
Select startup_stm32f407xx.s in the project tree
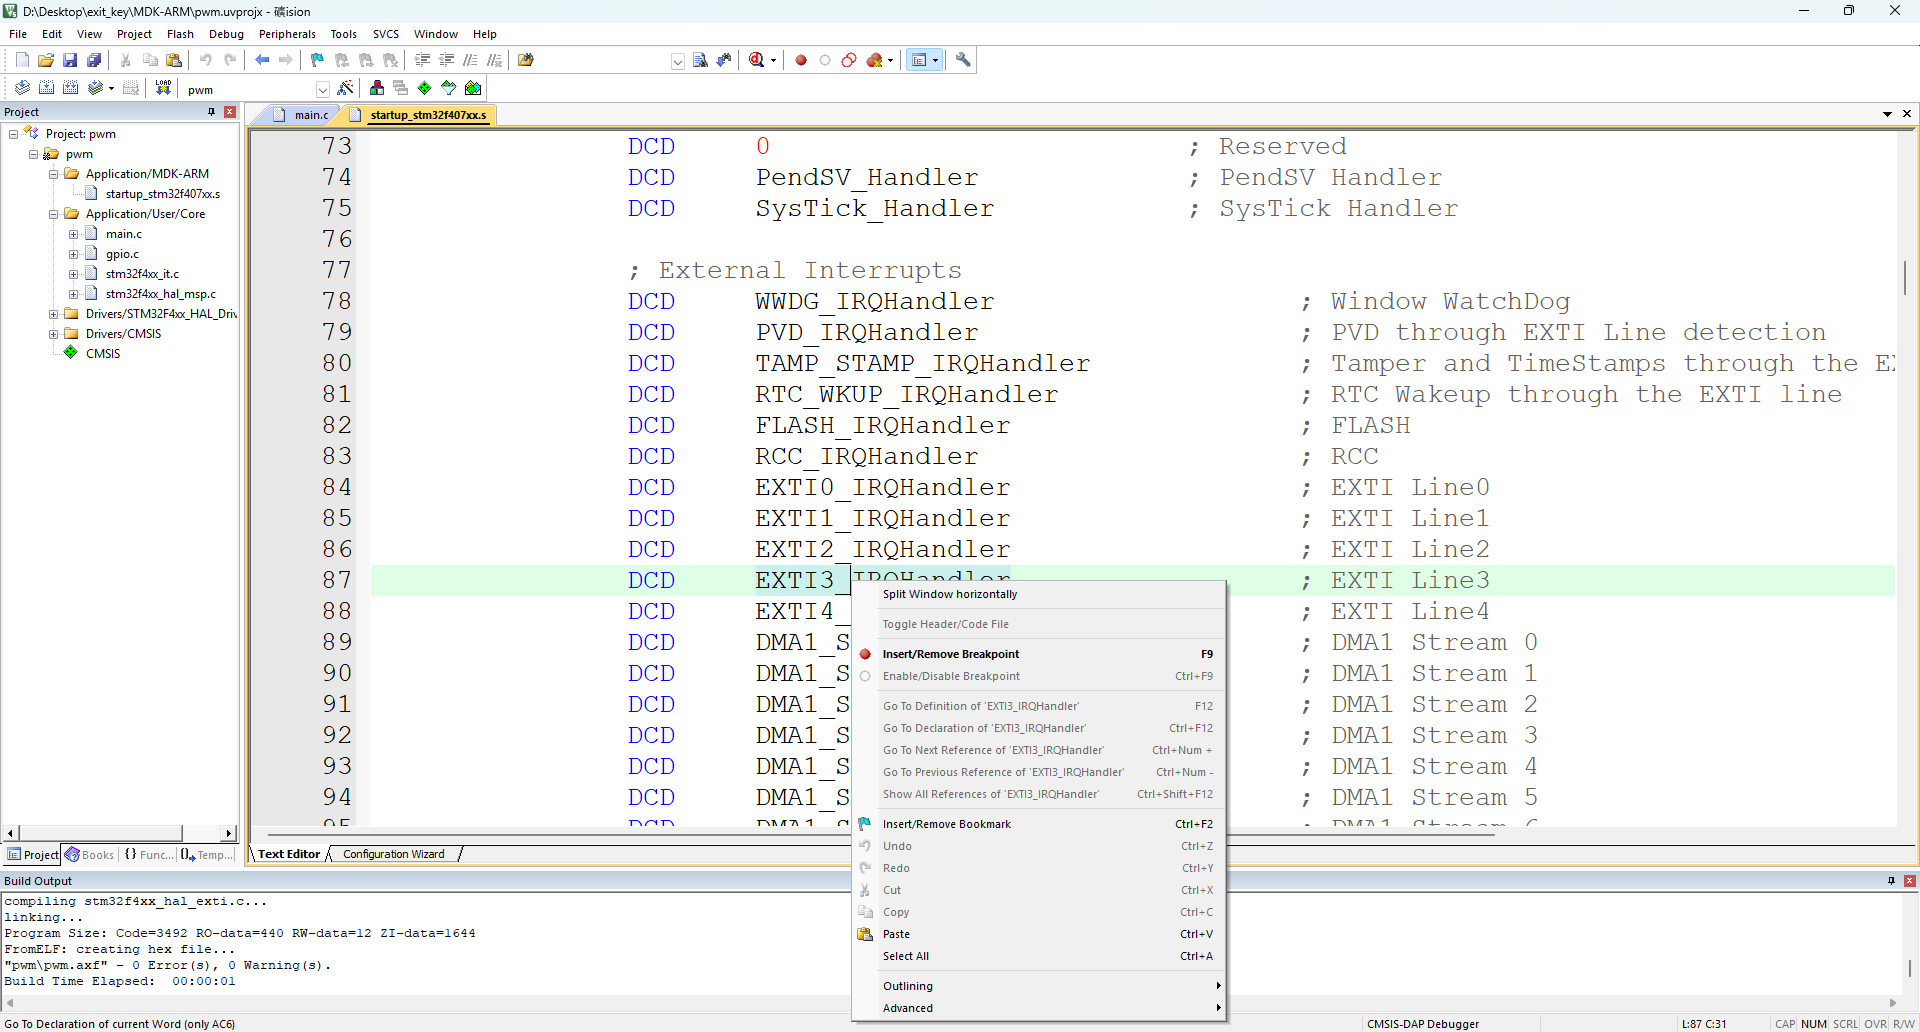click(x=162, y=194)
